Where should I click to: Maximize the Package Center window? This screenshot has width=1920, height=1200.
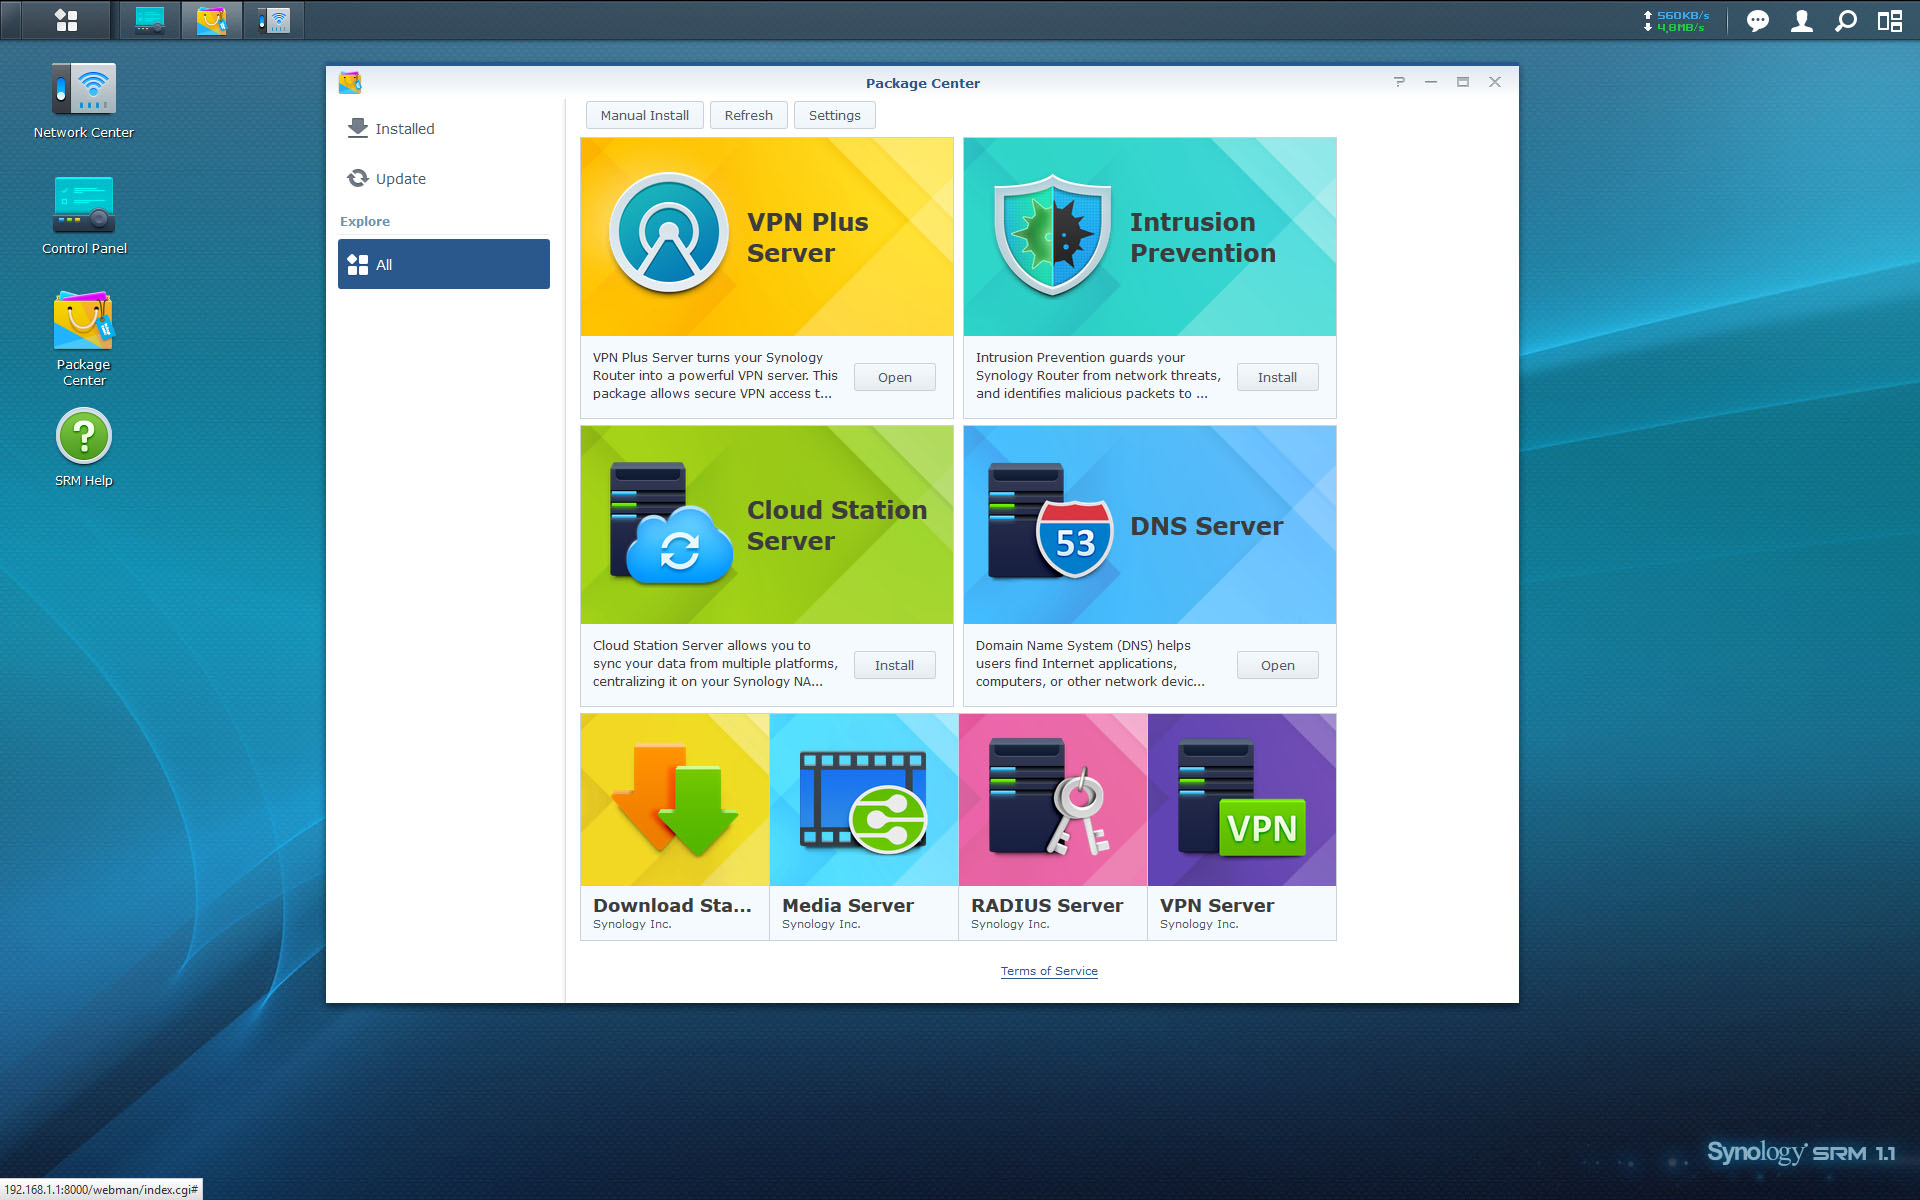(x=1463, y=82)
